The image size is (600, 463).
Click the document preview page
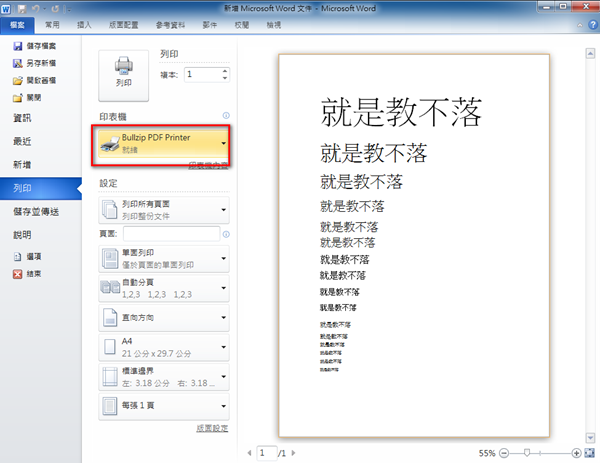point(414,245)
